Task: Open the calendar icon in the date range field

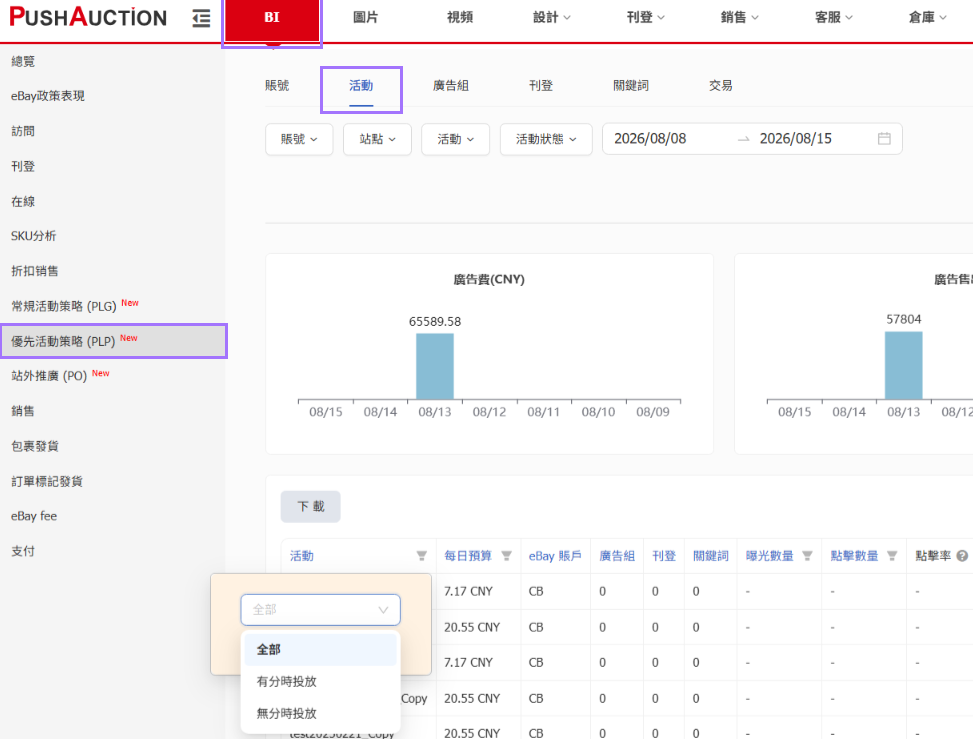Action: pos(884,138)
